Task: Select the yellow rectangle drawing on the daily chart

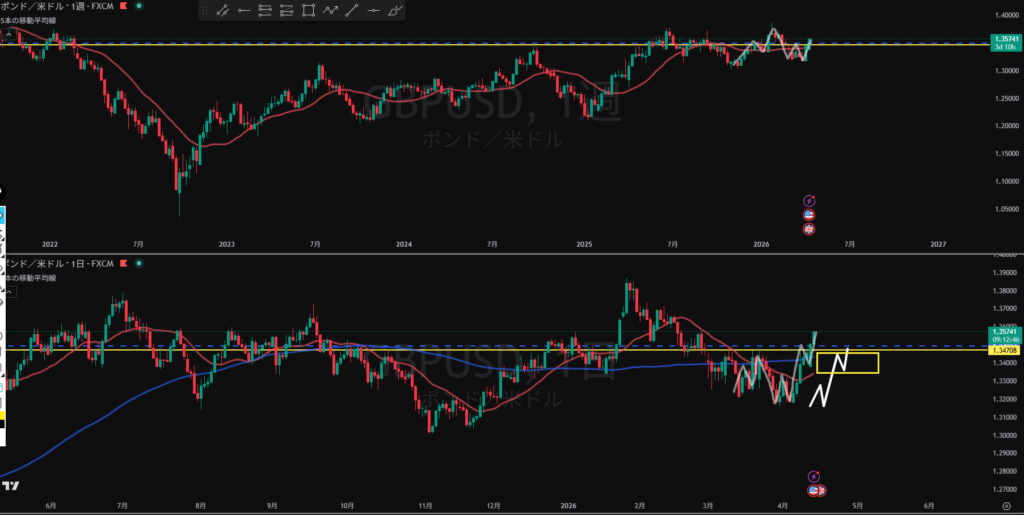Action: (x=847, y=363)
